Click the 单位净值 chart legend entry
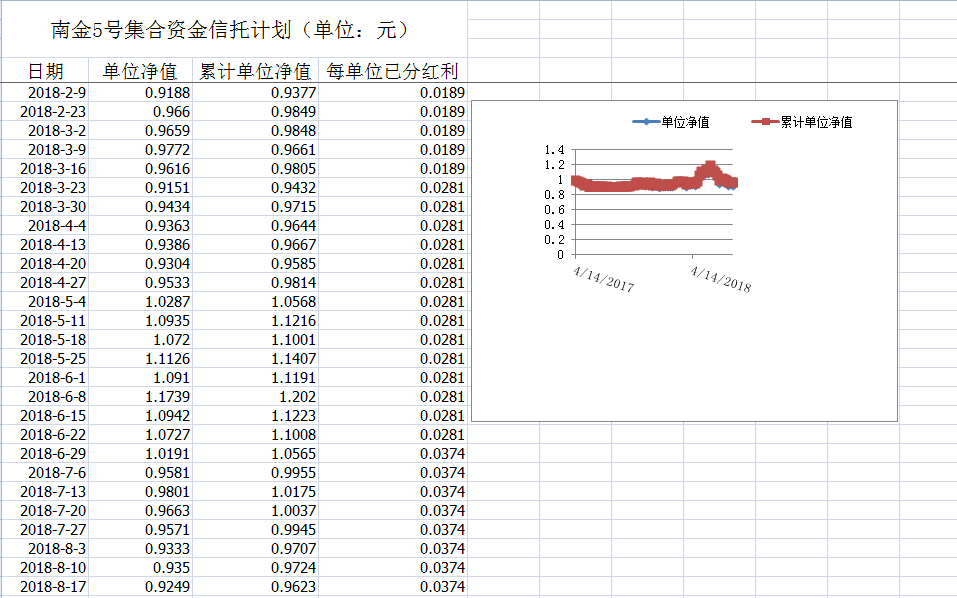Image resolution: width=957 pixels, height=598 pixels. coord(671,122)
